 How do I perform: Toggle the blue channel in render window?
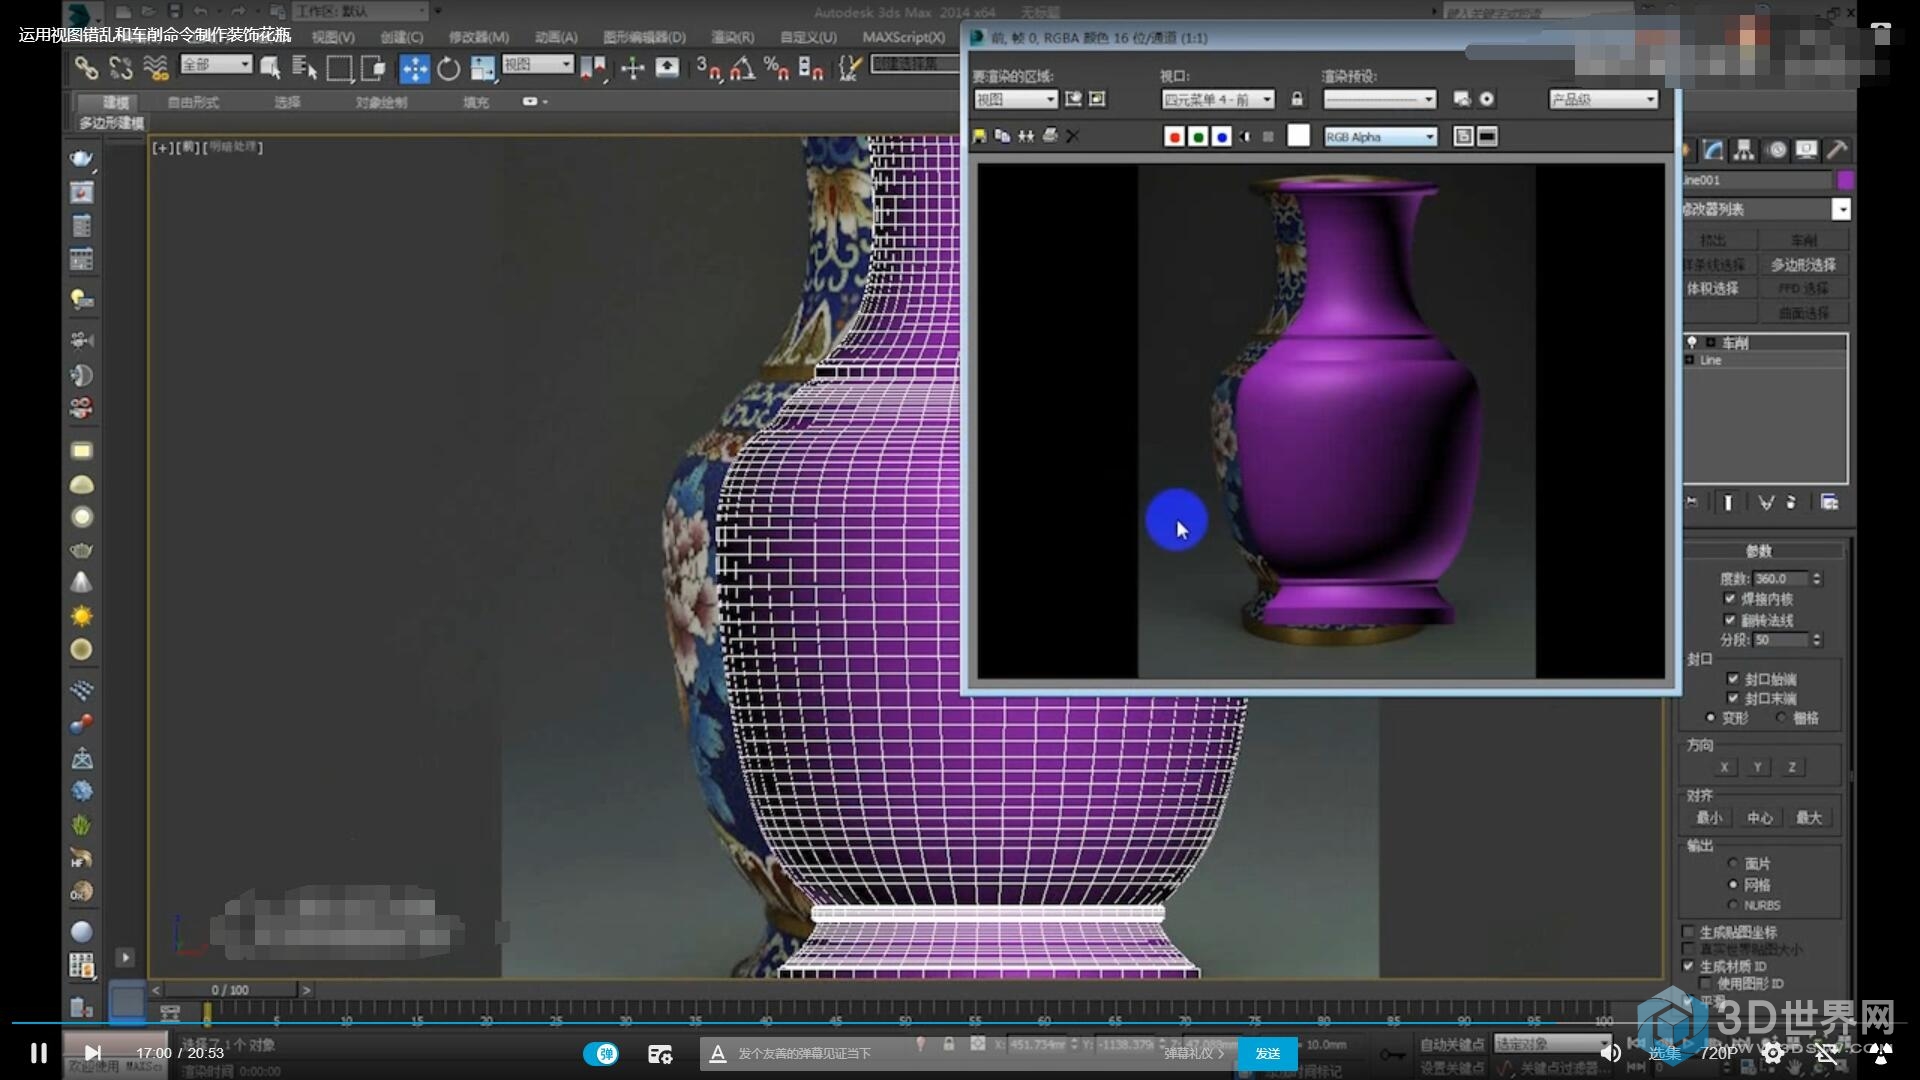1221,137
